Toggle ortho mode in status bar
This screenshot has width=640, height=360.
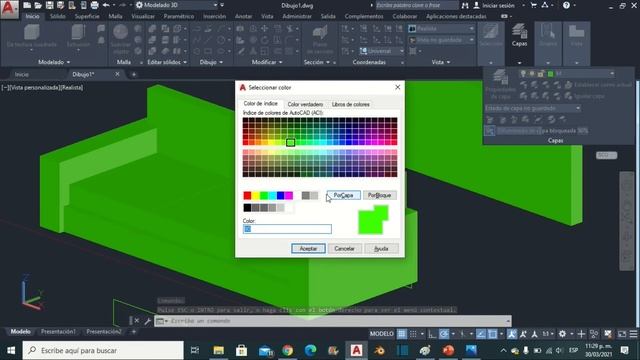(432, 334)
